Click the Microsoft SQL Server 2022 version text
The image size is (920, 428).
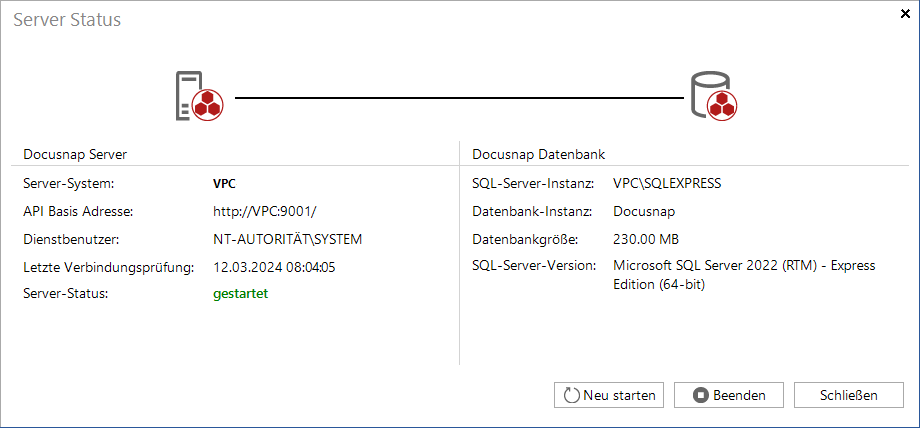[x=744, y=275]
